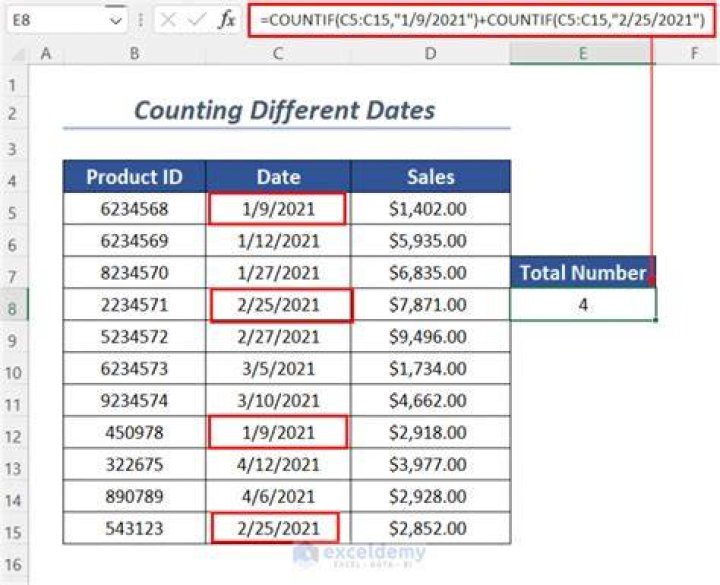Select row 2 header
This screenshot has height=585, width=720.
pyautogui.click(x=13, y=113)
